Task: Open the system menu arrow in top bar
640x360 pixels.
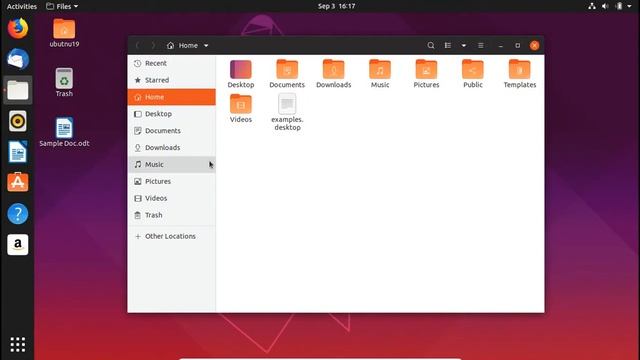Action: (x=630, y=6)
